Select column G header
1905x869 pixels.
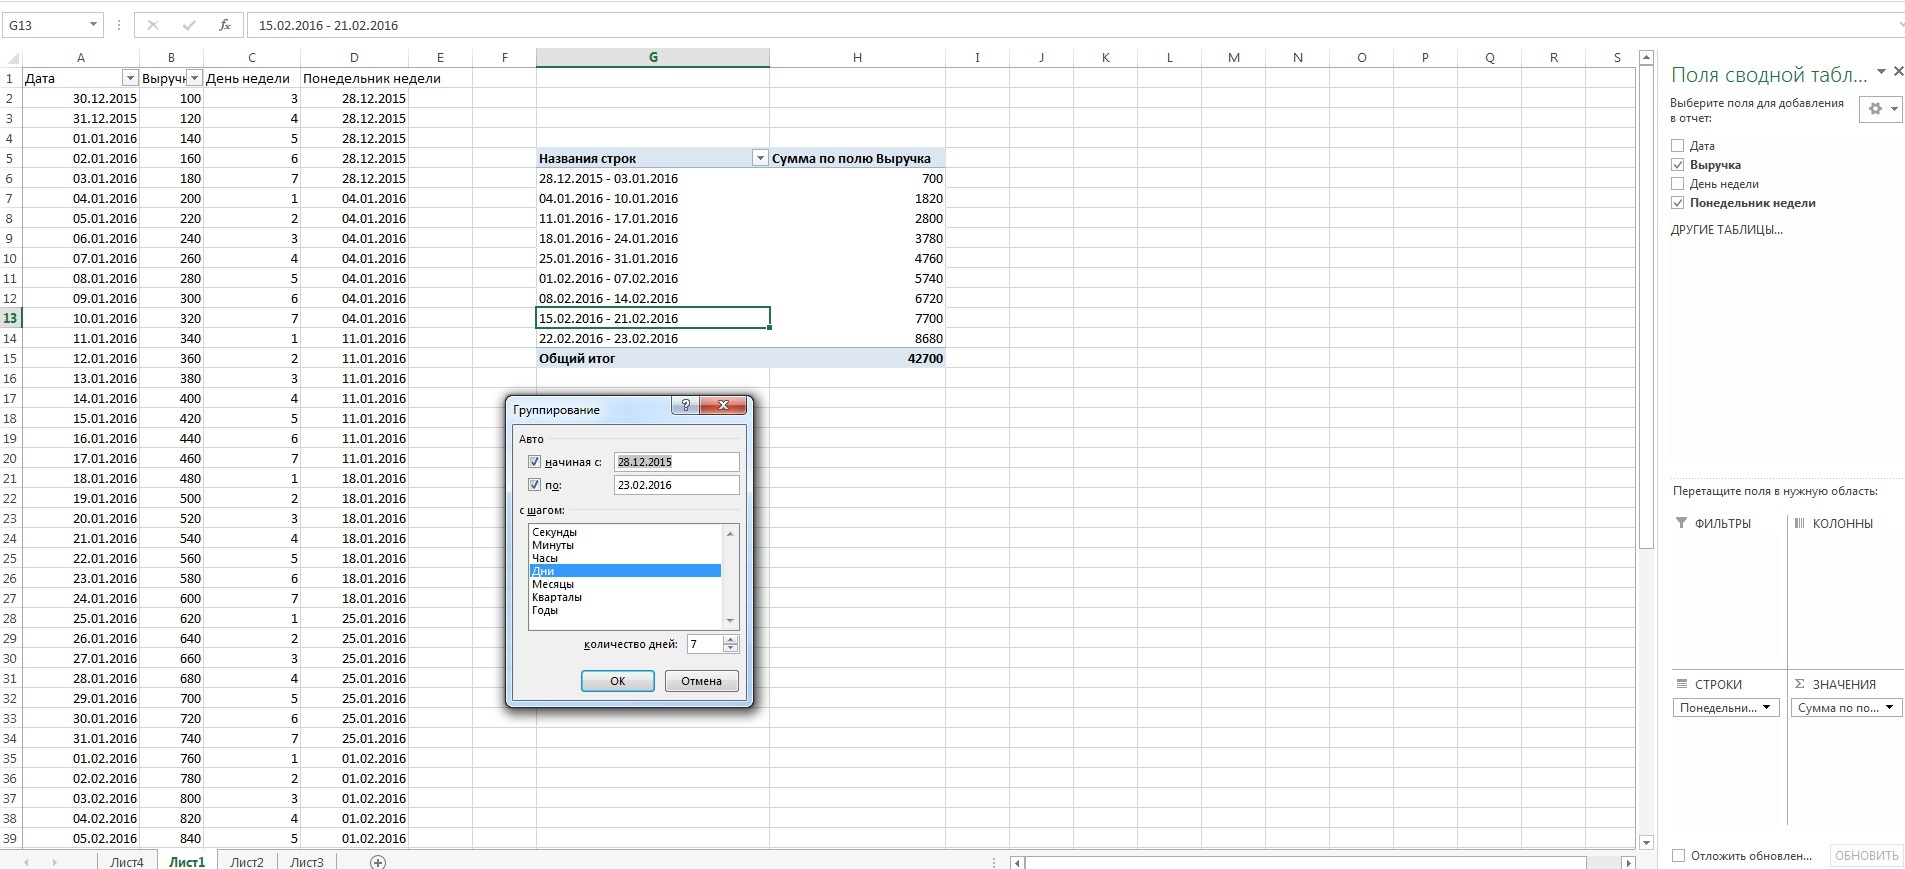pyautogui.click(x=653, y=58)
